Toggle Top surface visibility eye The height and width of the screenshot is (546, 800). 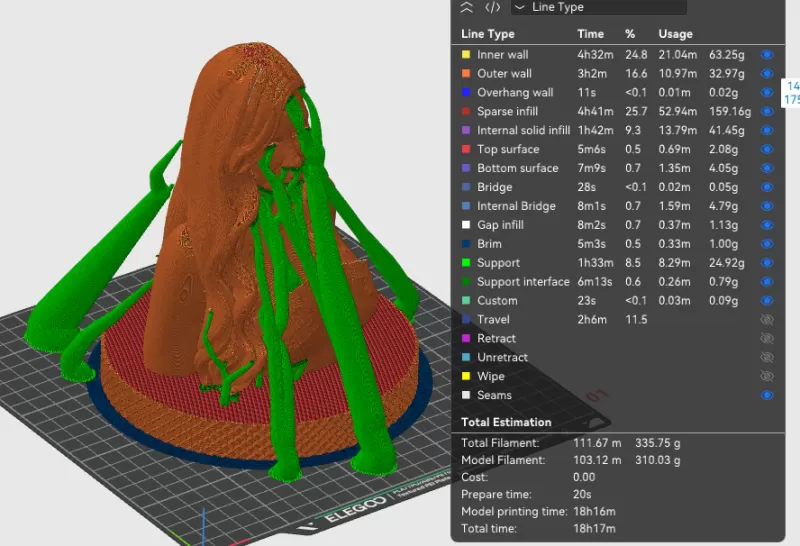point(767,149)
